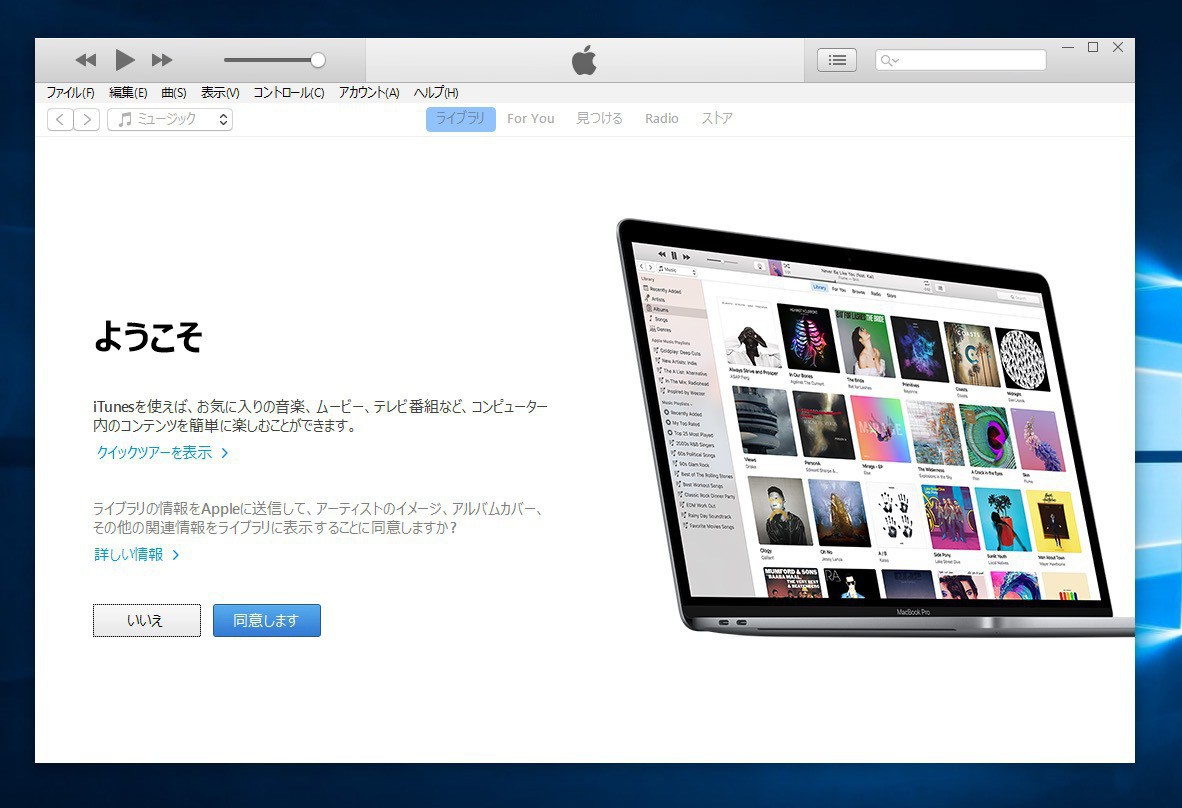Viewport: 1182px width, 808px height.
Task: Focus the search input field
Action: click(960, 60)
